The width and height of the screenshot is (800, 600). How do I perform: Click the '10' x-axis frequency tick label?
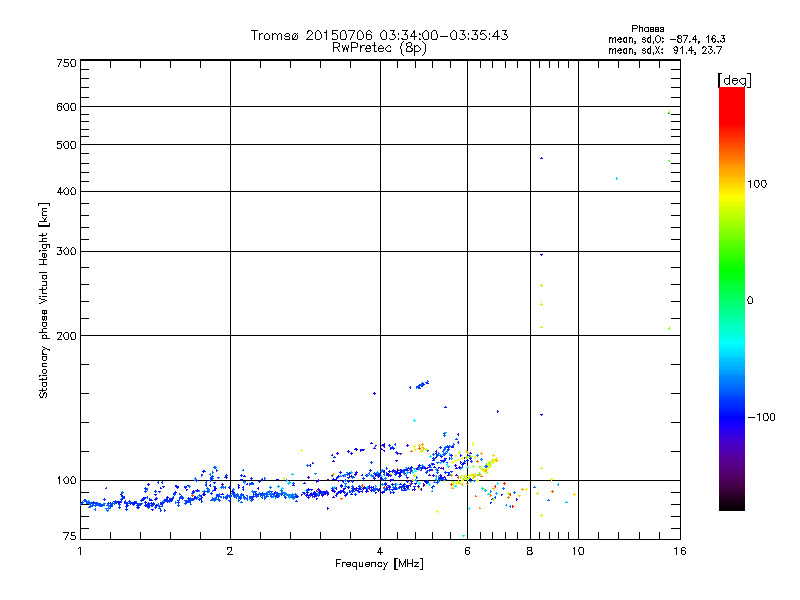pyautogui.click(x=578, y=551)
